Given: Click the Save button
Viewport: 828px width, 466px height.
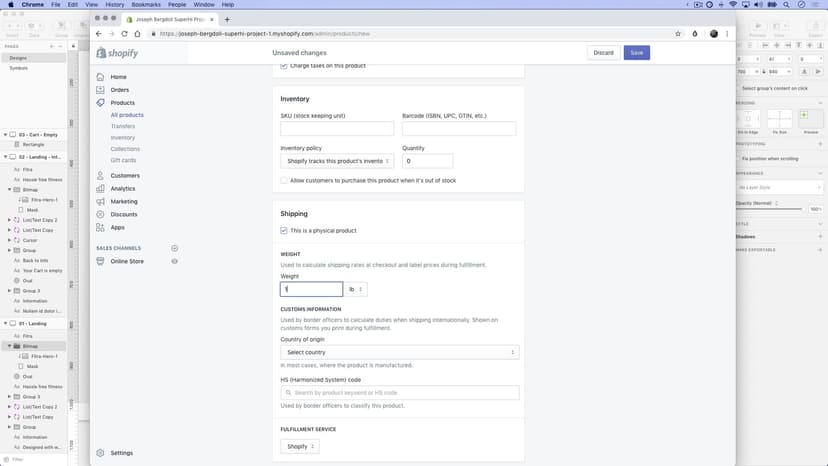Looking at the screenshot, I should pyautogui.click(x=636, y=53).
